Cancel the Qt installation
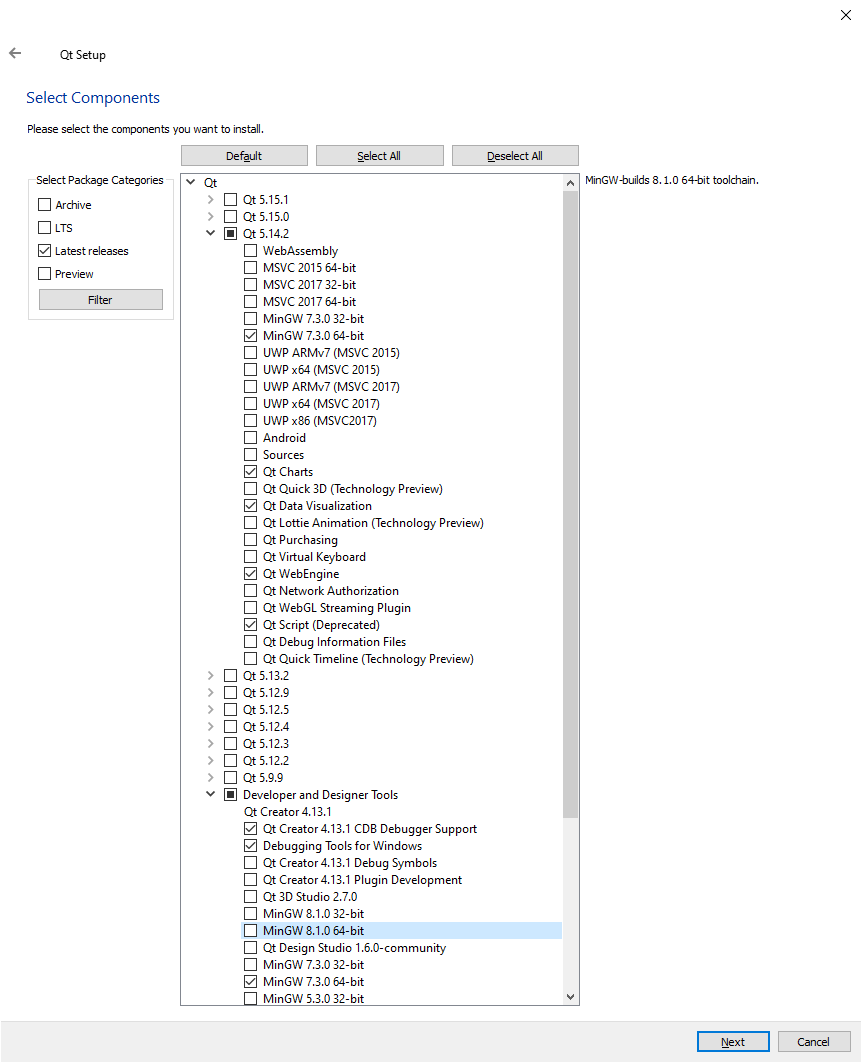 (813, 1042)
